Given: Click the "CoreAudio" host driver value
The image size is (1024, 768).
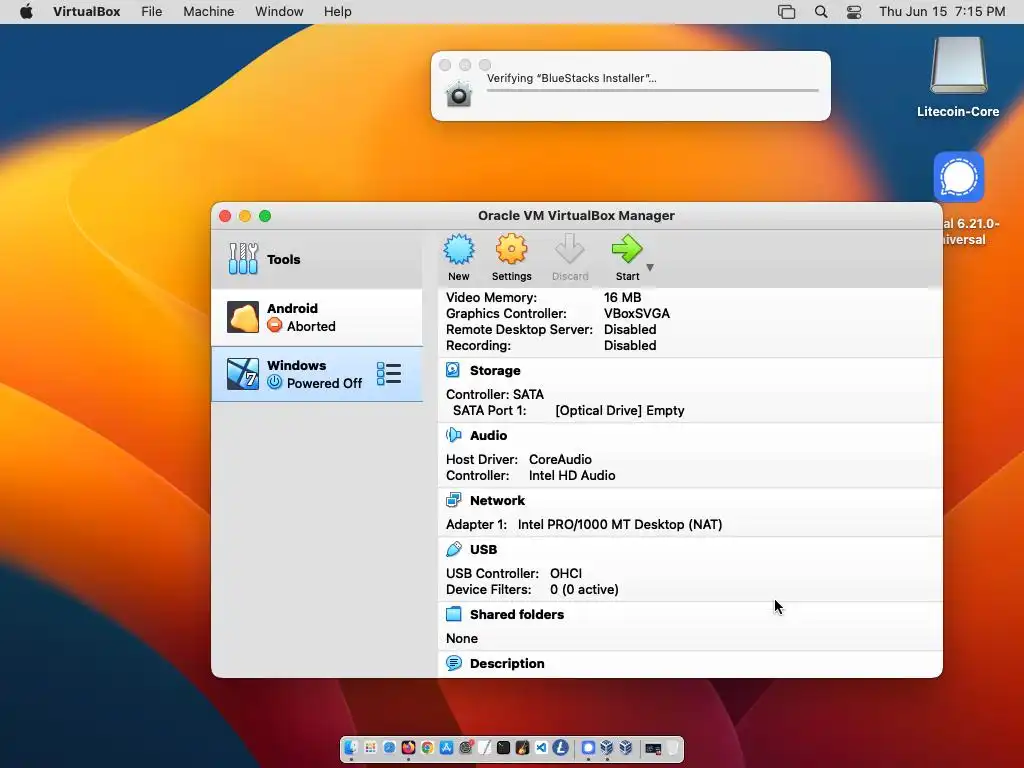Looking at the screenshot, I should (x=560, y=459).
